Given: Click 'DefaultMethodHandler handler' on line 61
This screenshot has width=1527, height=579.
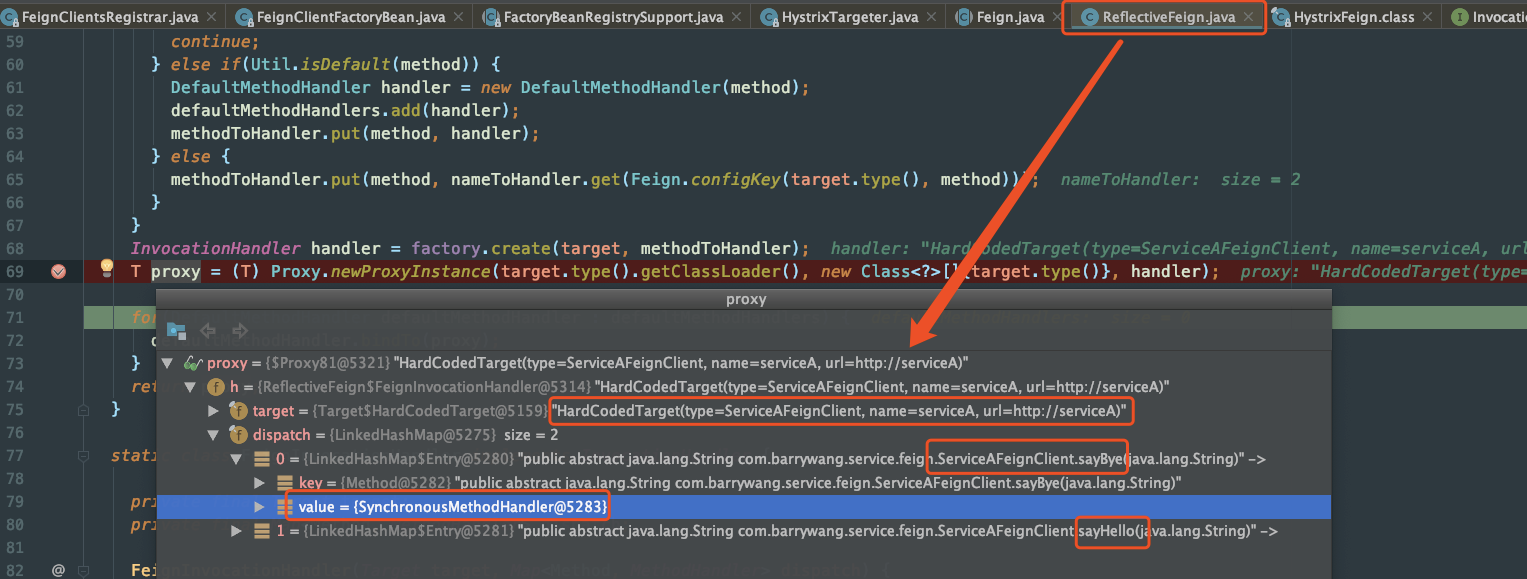Looking at the screenshot, I should click(x=311, y=87).
